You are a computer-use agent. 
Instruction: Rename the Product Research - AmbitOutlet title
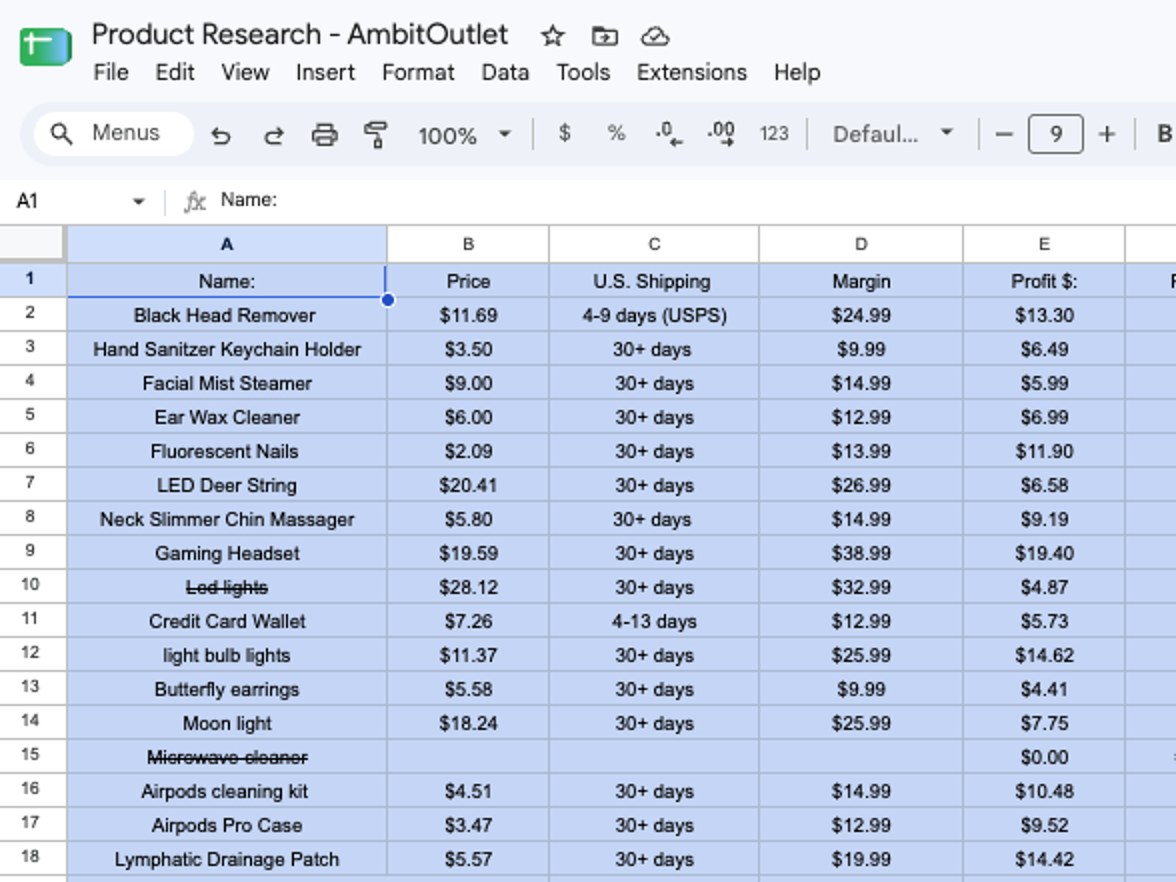[300, 34]
